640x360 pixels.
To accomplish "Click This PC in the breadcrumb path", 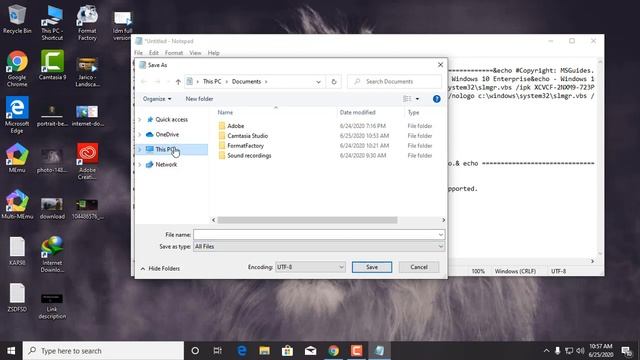I will tap(212, 82).
